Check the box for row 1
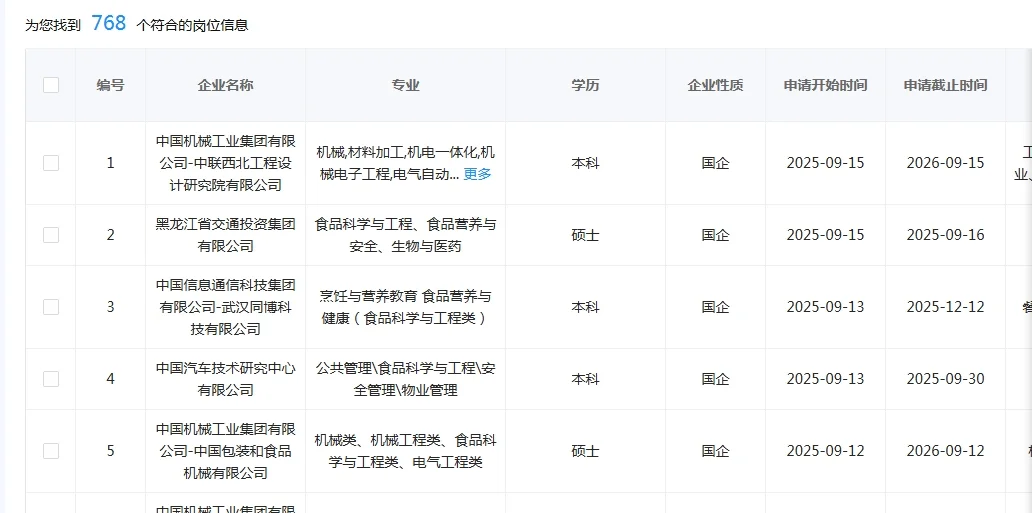This screenshot has height=513, width=1032. click(51, 163)
